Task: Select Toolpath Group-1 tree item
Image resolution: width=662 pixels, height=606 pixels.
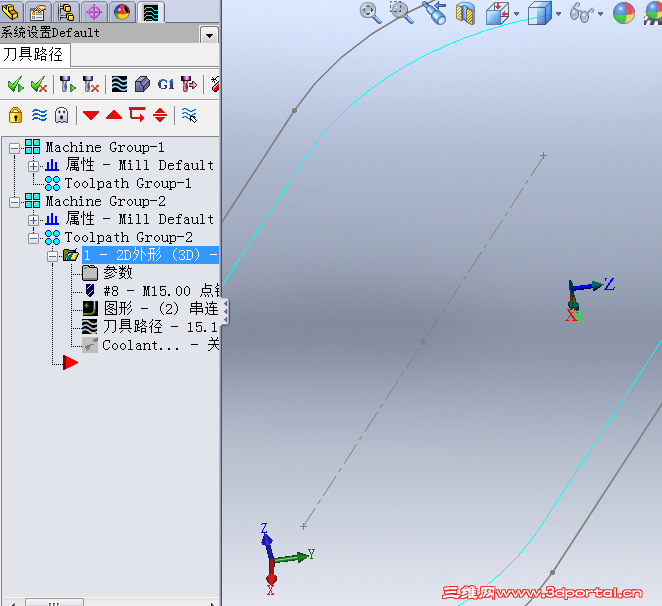Action: tap(128, 183)
